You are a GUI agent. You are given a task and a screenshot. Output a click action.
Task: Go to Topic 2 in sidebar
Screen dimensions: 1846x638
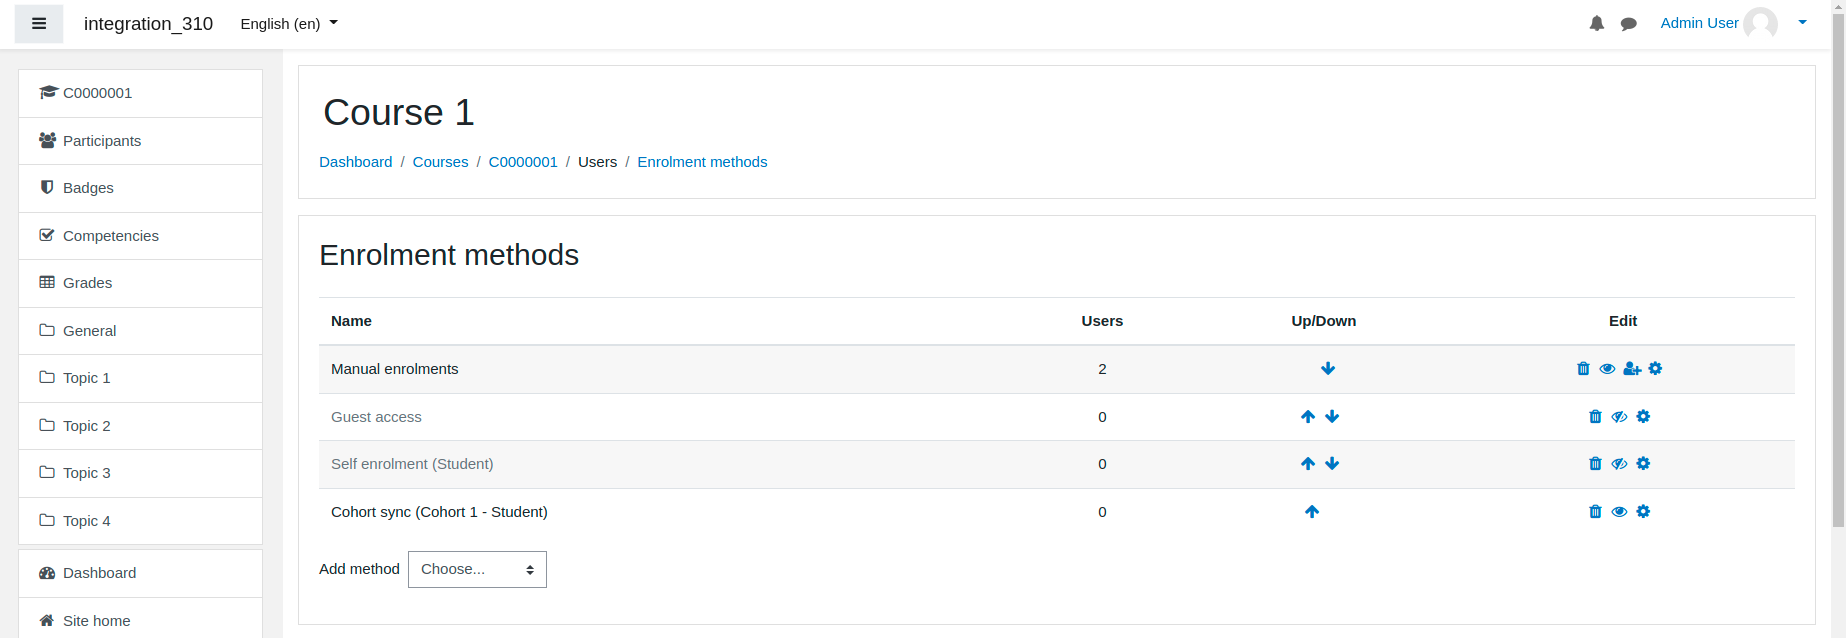point(140,426)
